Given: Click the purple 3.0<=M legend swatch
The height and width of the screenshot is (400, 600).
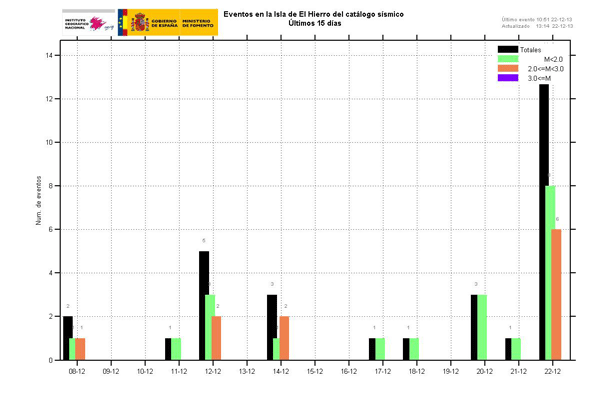Looking at the screenshot, I should click(x=508, y=77).
